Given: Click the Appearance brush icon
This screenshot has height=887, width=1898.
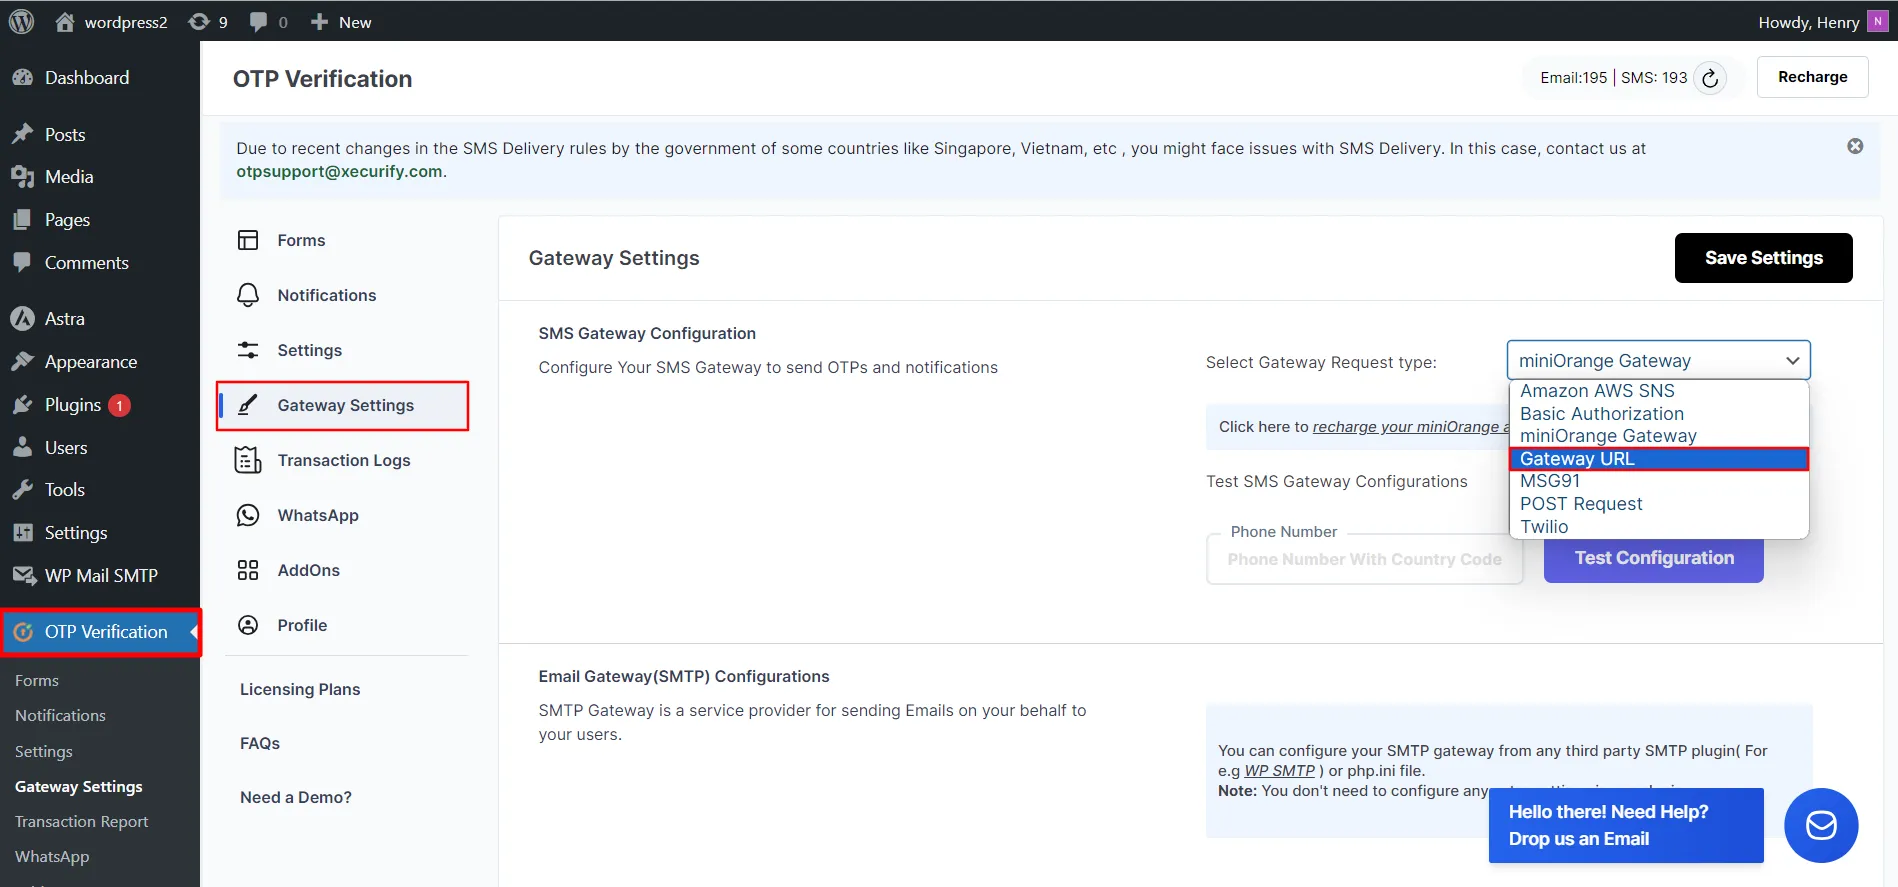Looking at the screenshot, I should (22, 361).
